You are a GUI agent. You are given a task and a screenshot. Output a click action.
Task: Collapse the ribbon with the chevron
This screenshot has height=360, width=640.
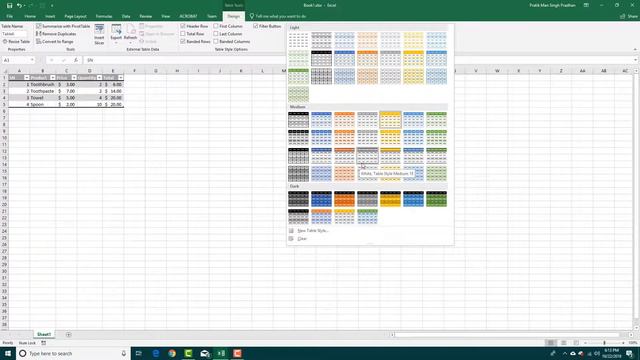click(x=635, y=49)
